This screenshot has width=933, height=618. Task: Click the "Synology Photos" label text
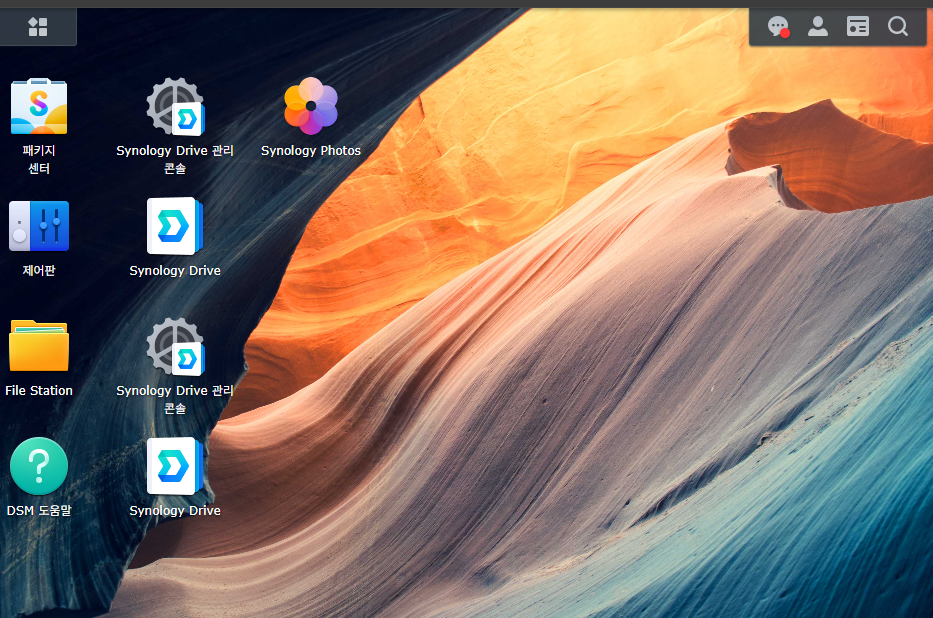tap(311, 151)
